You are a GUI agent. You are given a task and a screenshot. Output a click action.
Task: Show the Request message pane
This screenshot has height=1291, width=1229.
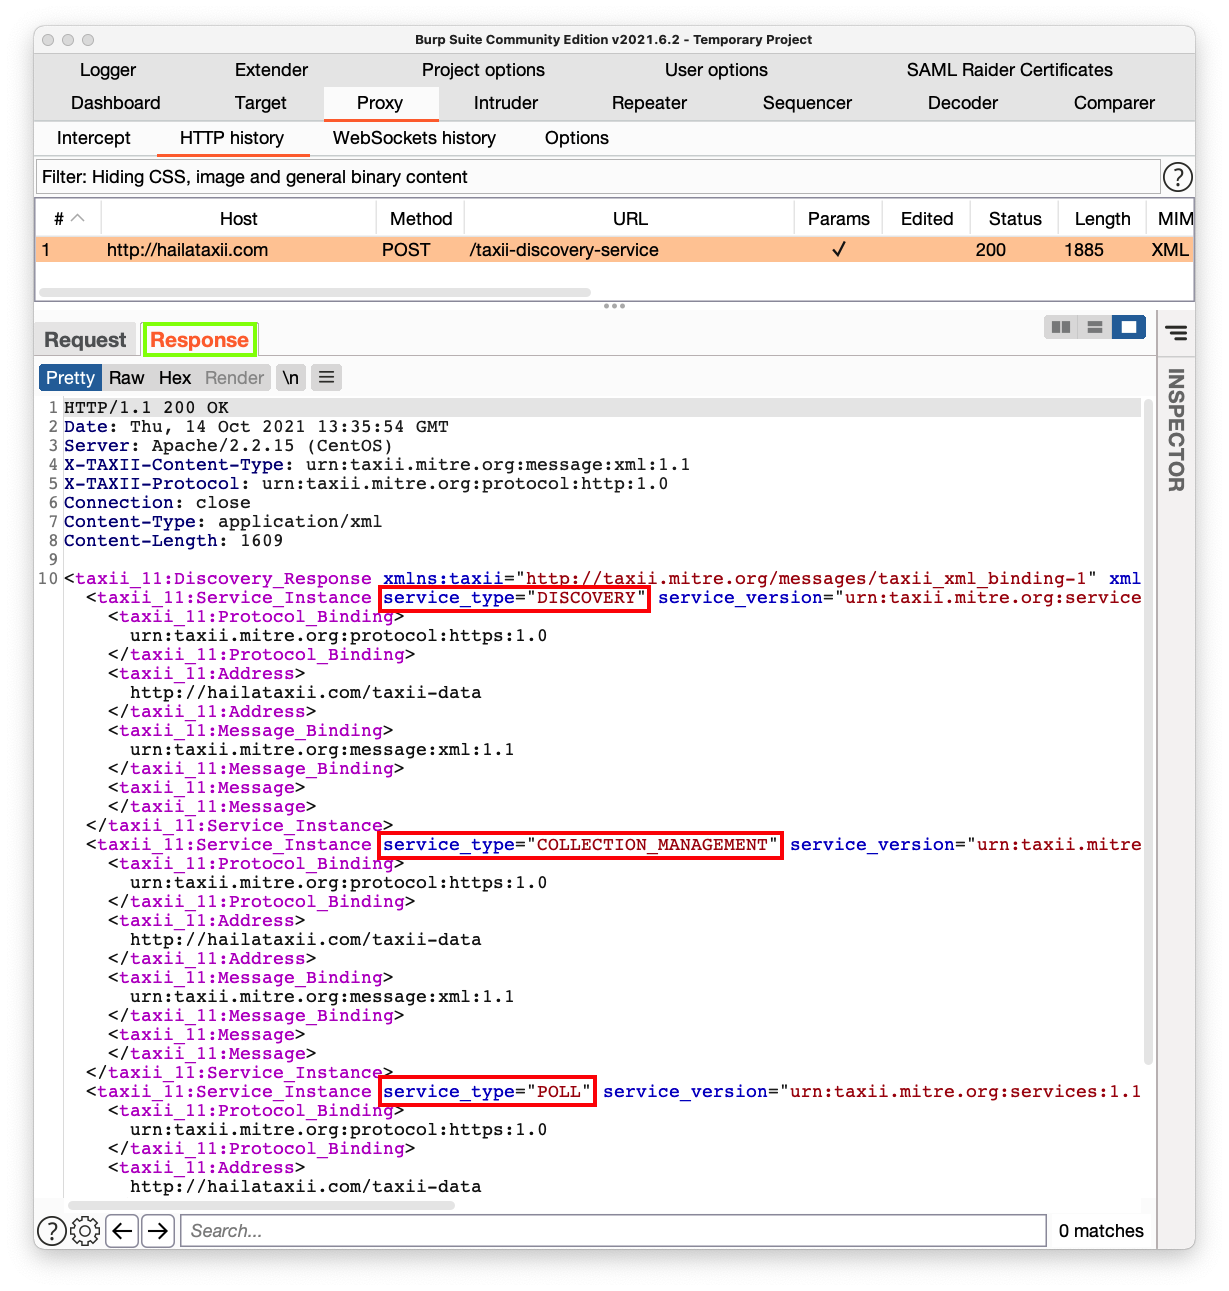click(85, 340)
